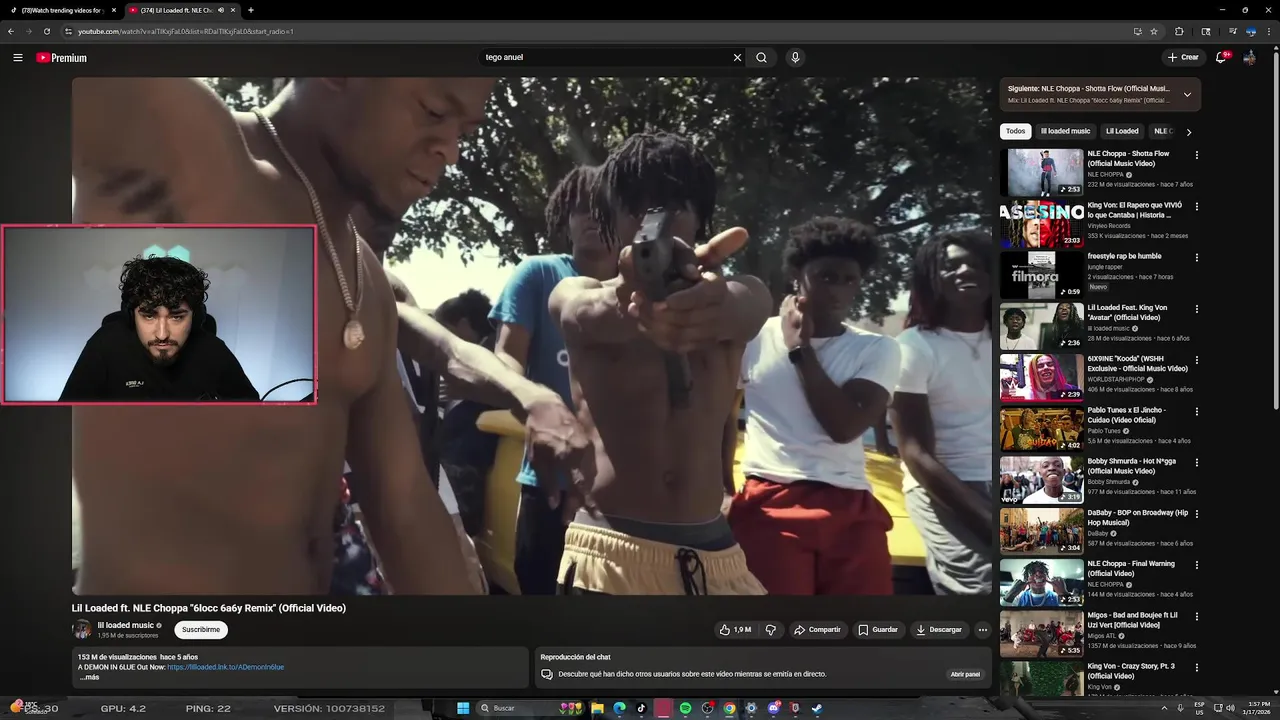Open options for Shotta Flow video
Viewport: 1280px width, 720px height.
1196,155
